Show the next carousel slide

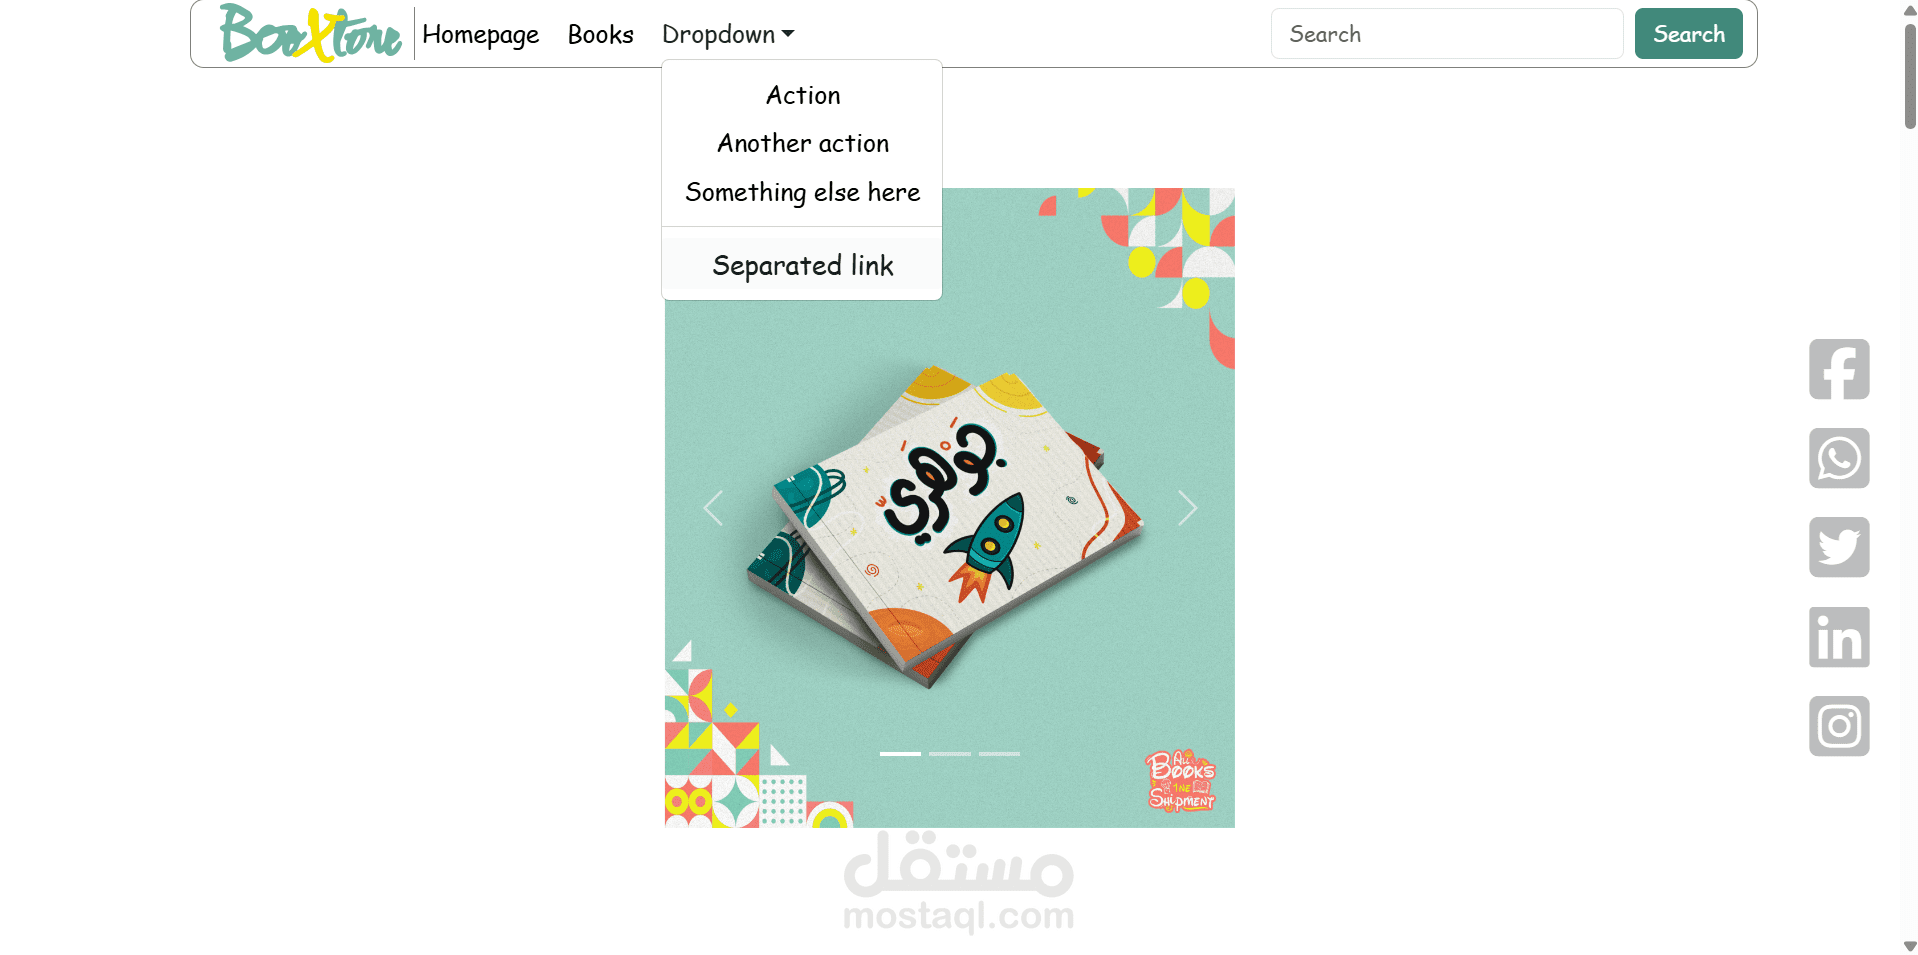click(x=1187, y=508)
